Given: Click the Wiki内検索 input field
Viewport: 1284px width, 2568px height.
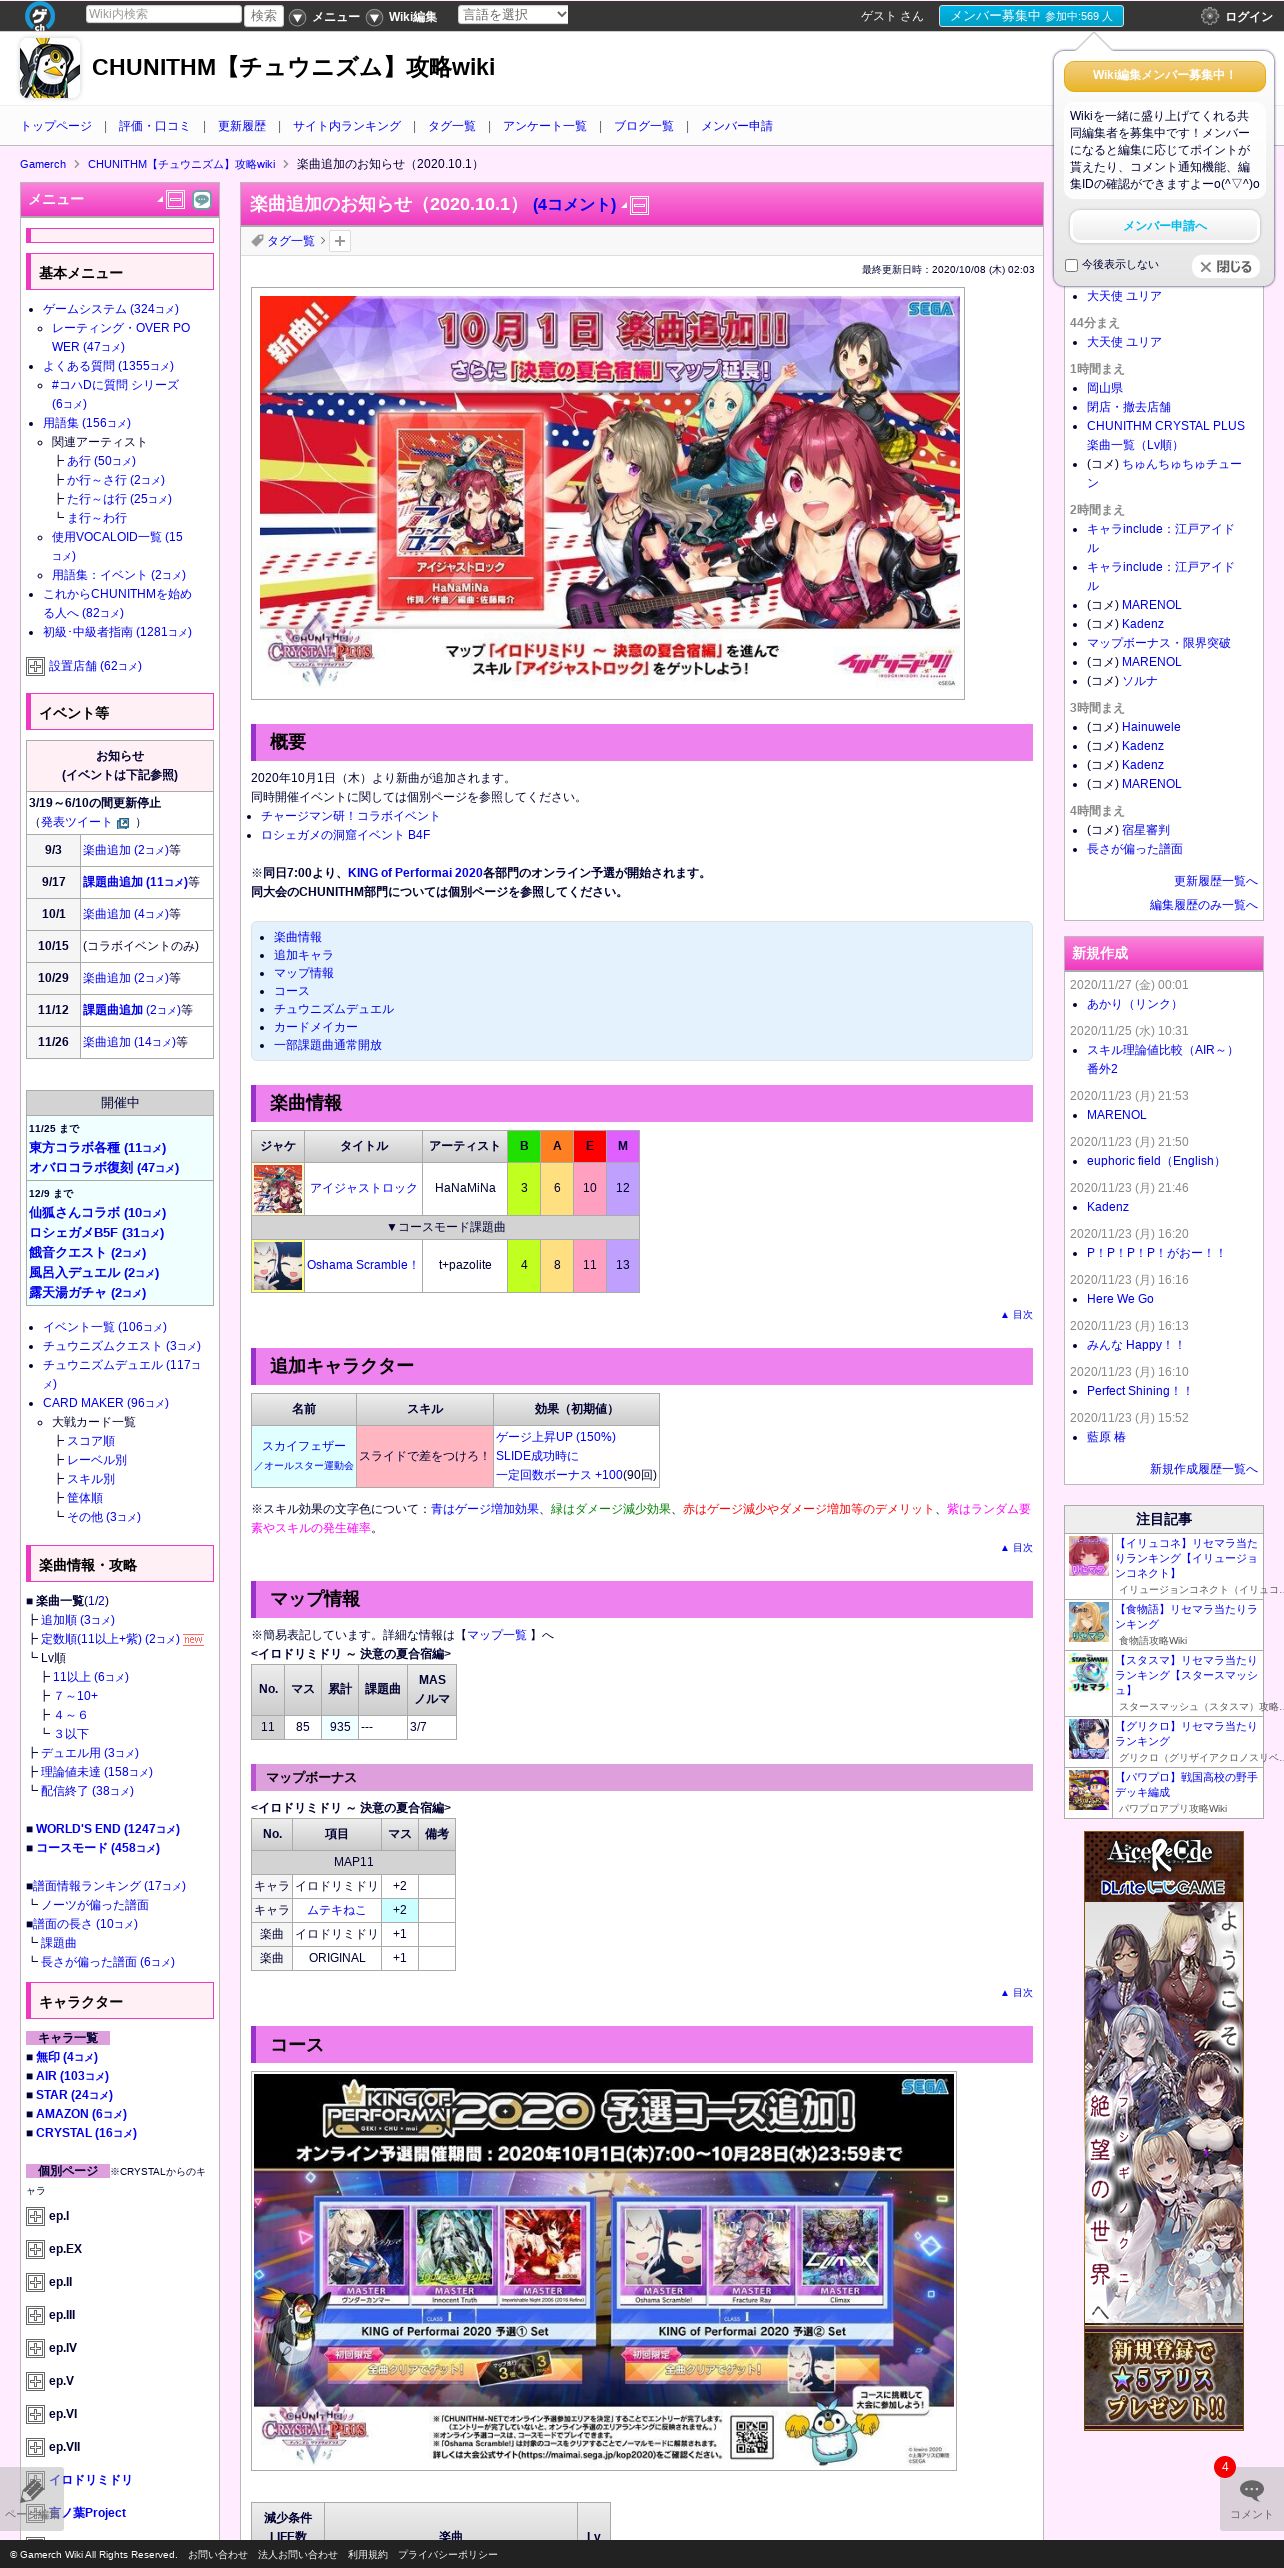Looking at the screenshot, I should 164,15.
